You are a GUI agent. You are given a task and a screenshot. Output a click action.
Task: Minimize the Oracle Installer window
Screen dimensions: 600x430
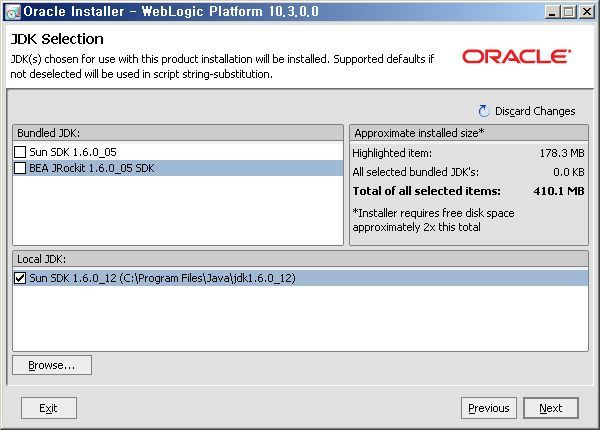[551, 12]
